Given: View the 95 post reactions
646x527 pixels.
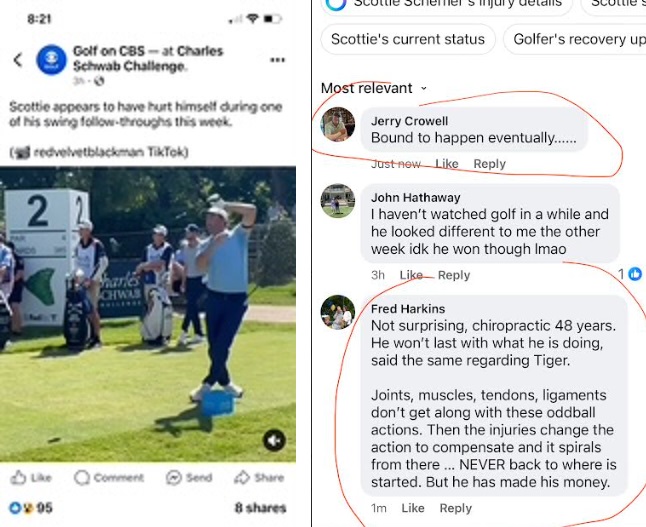Looking at the screenshot, I should point(31,508).
